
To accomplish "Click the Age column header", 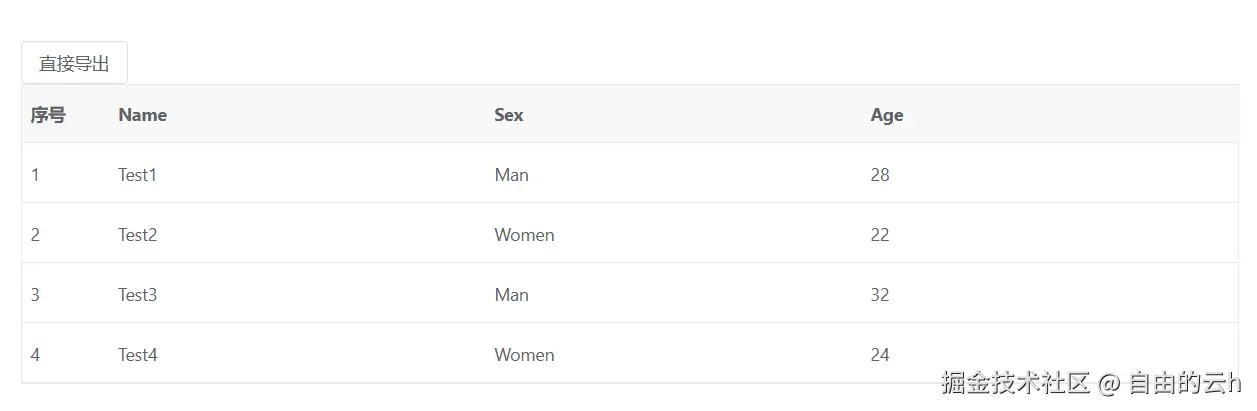I will [x=886, y=115].
